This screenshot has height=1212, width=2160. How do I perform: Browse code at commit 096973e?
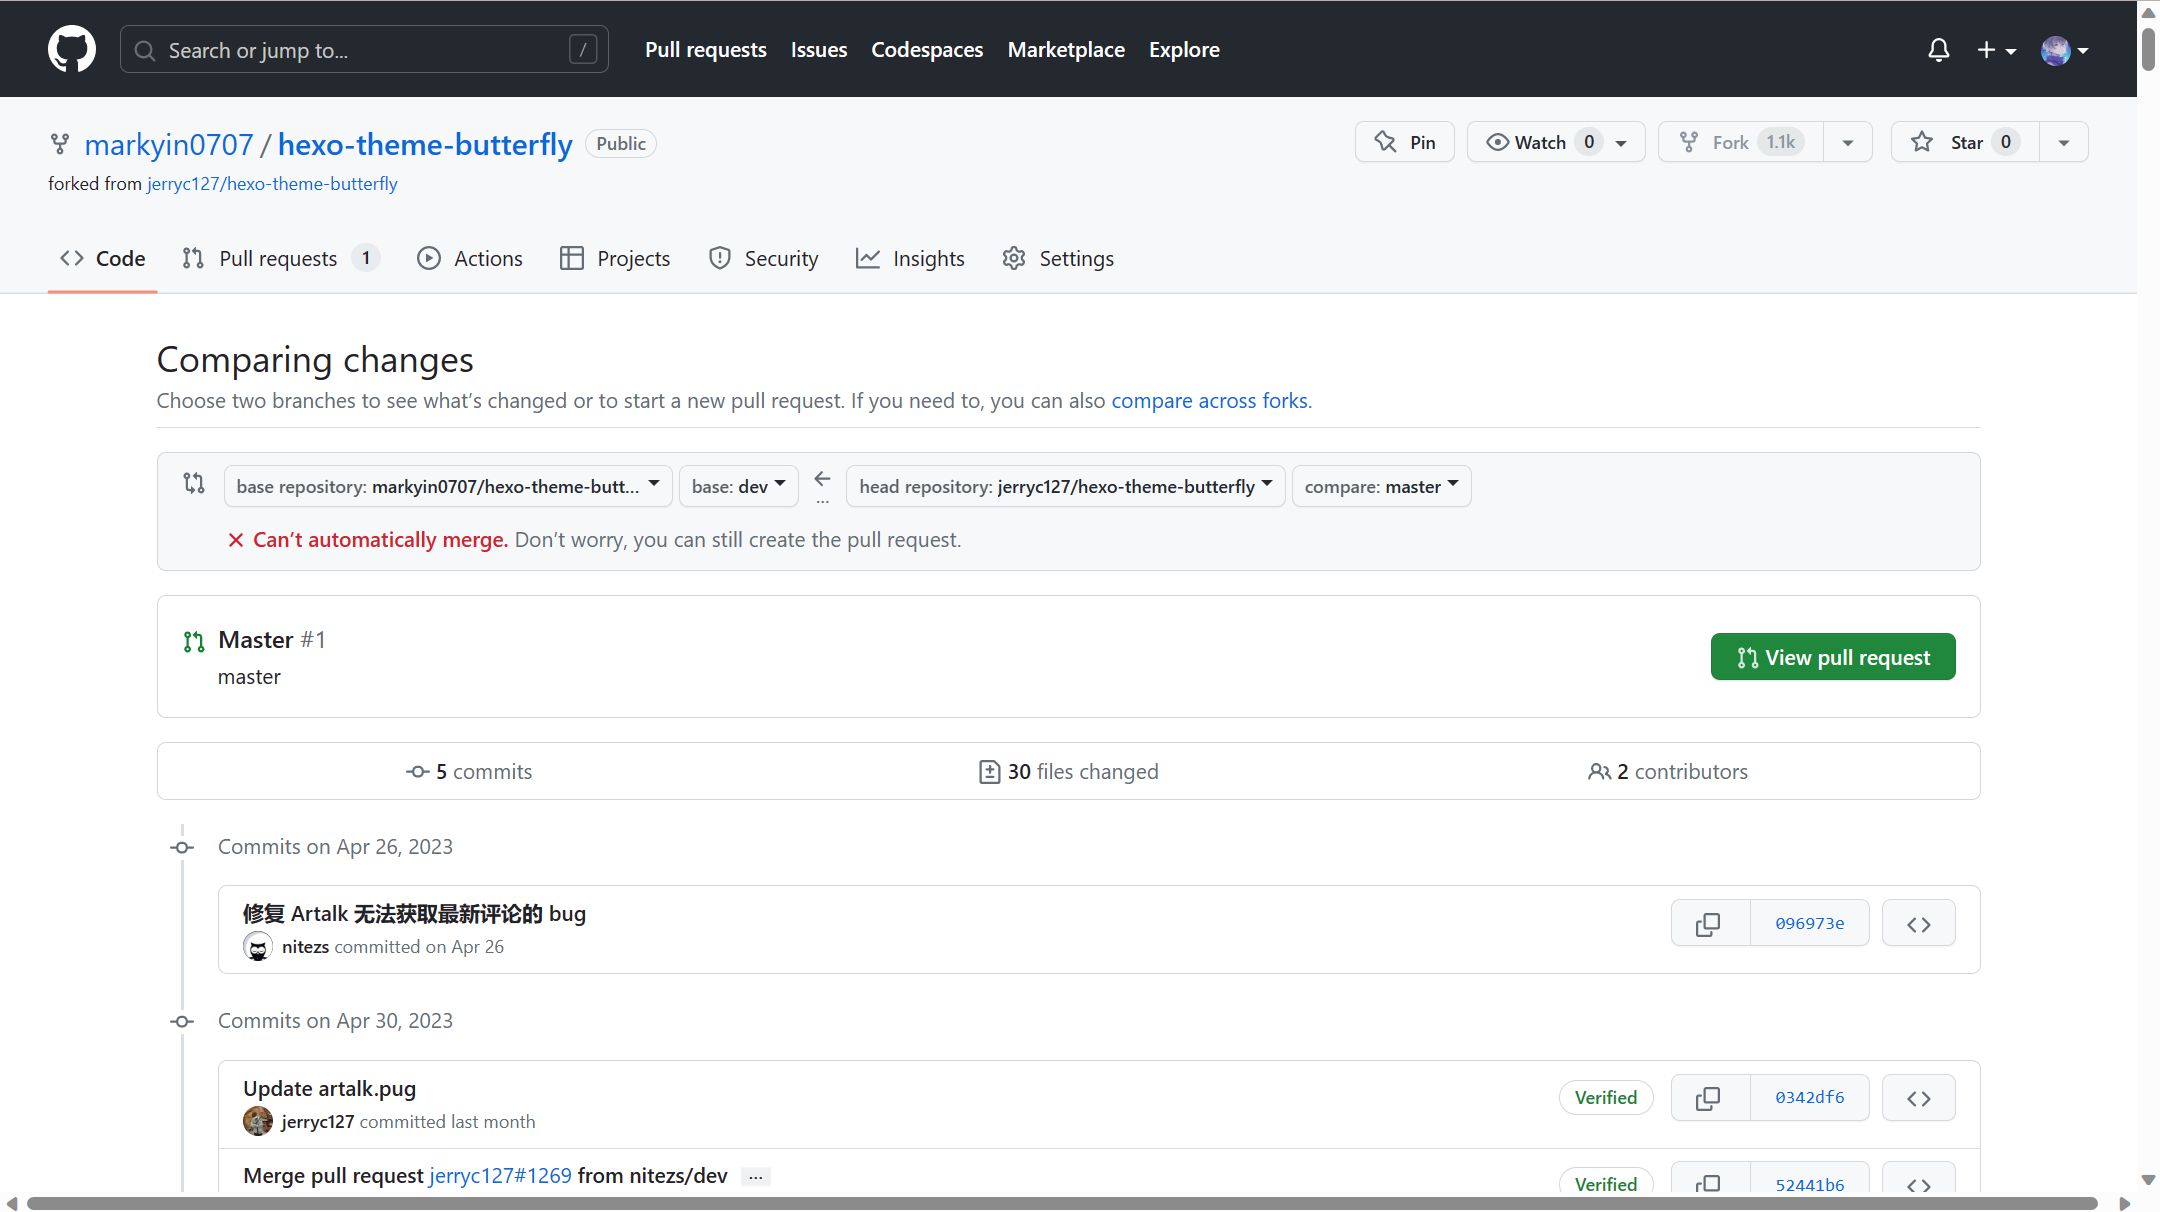click(1918, 922)
